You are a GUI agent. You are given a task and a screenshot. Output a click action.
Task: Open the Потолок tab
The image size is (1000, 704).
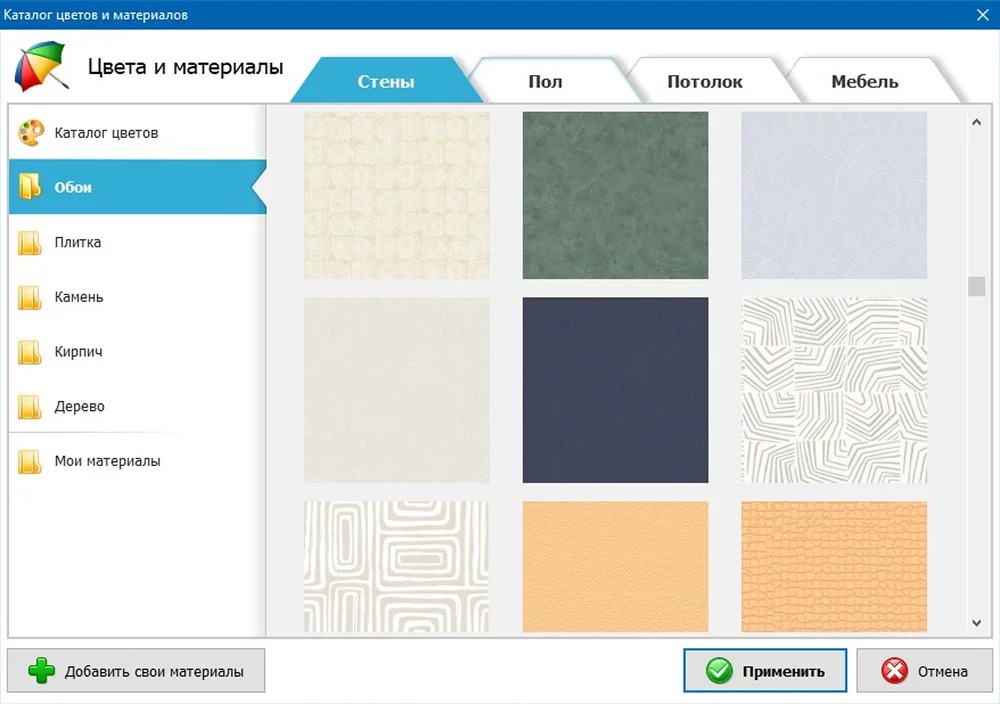click(705, 82)
